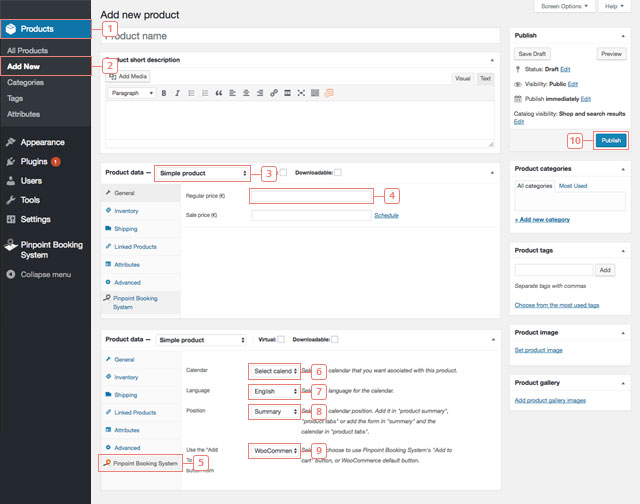The width and height of the screenshot is (640, 504).
Task: Toggle Downloadable checkbox in first Product data
Action: (x=338, y=173)
